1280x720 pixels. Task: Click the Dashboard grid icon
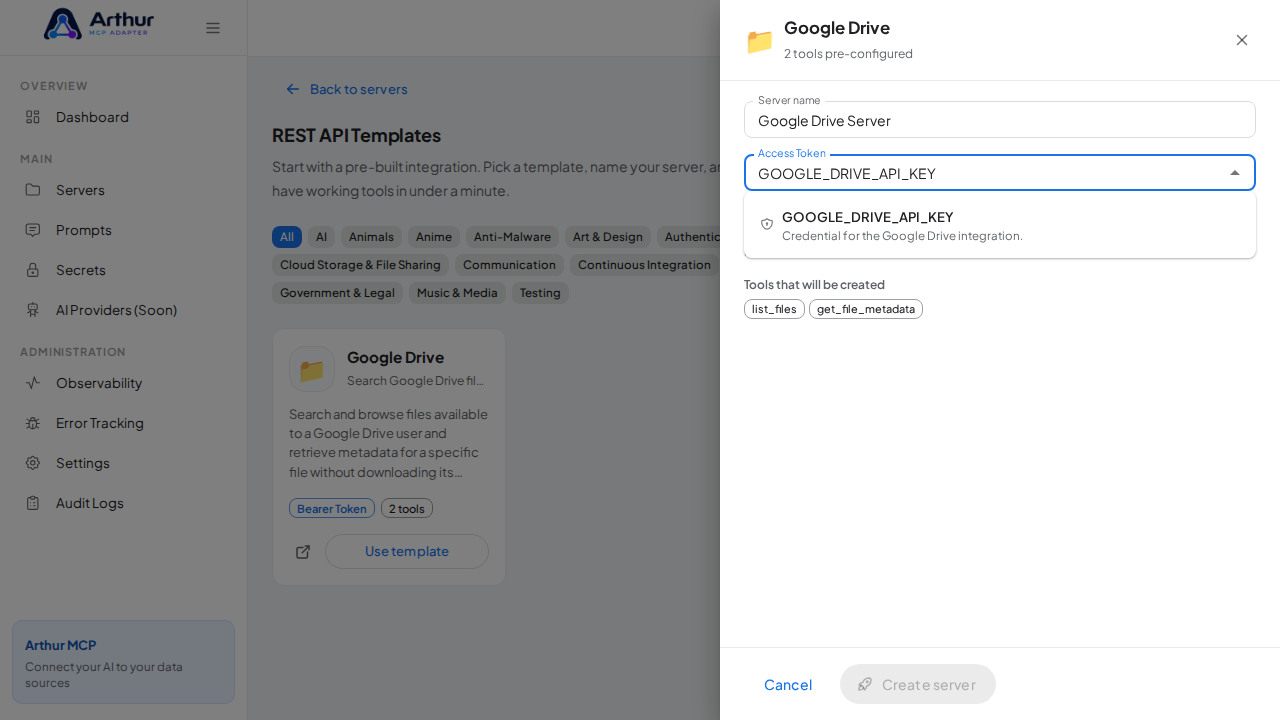pyautogui.click(x=33, y=117)
